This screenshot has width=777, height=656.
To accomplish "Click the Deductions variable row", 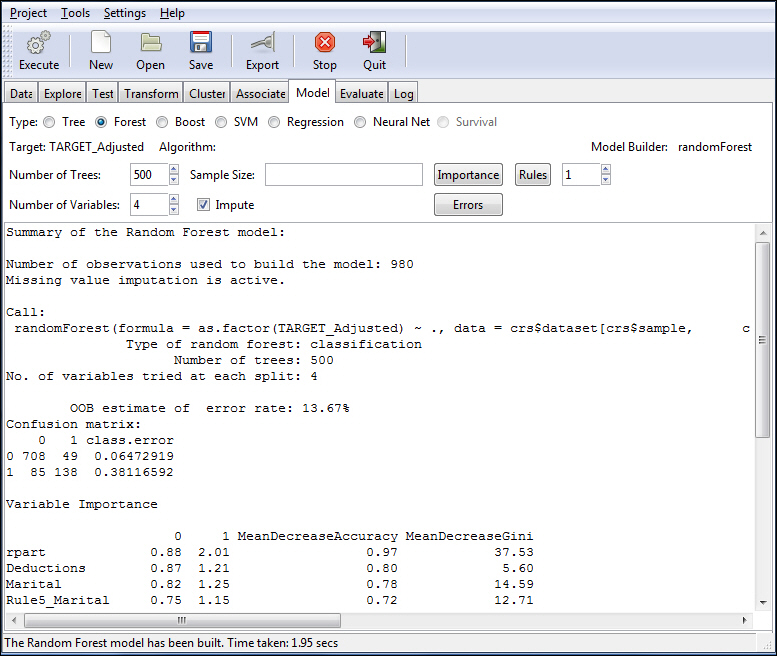I will click(270, 568).
